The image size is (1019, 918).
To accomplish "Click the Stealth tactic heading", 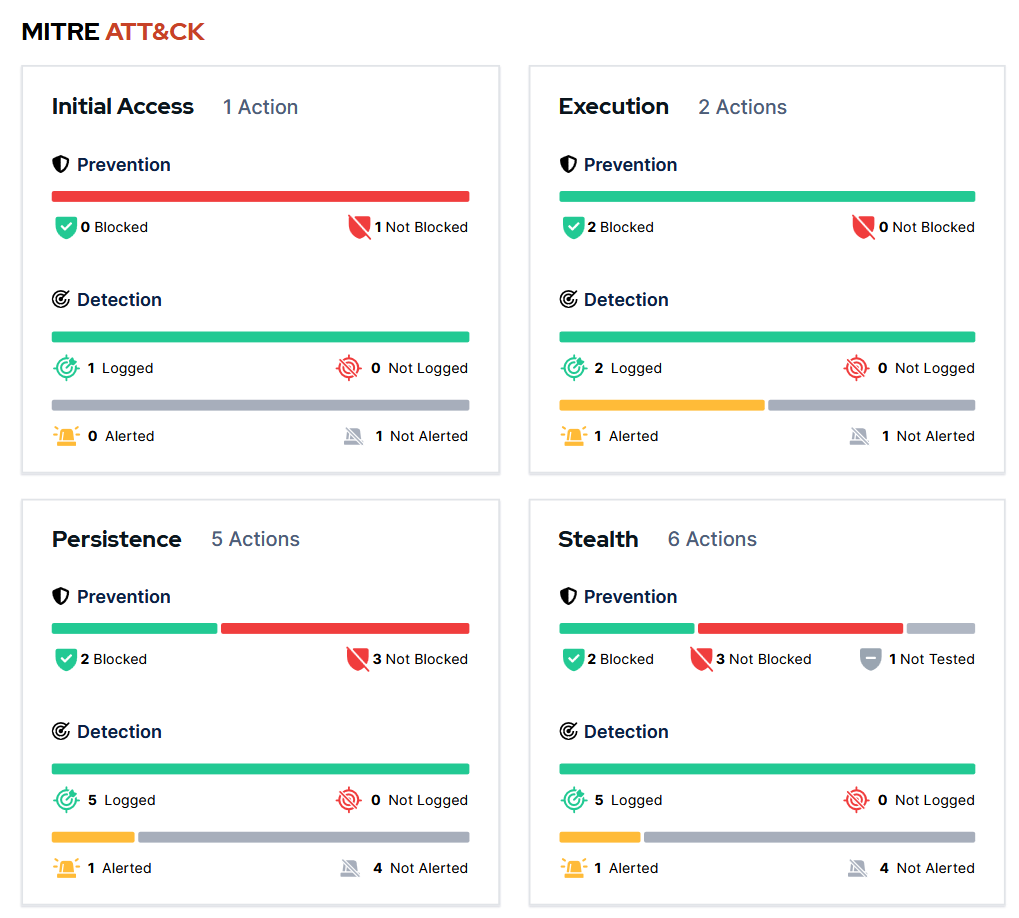I will 599,539.
